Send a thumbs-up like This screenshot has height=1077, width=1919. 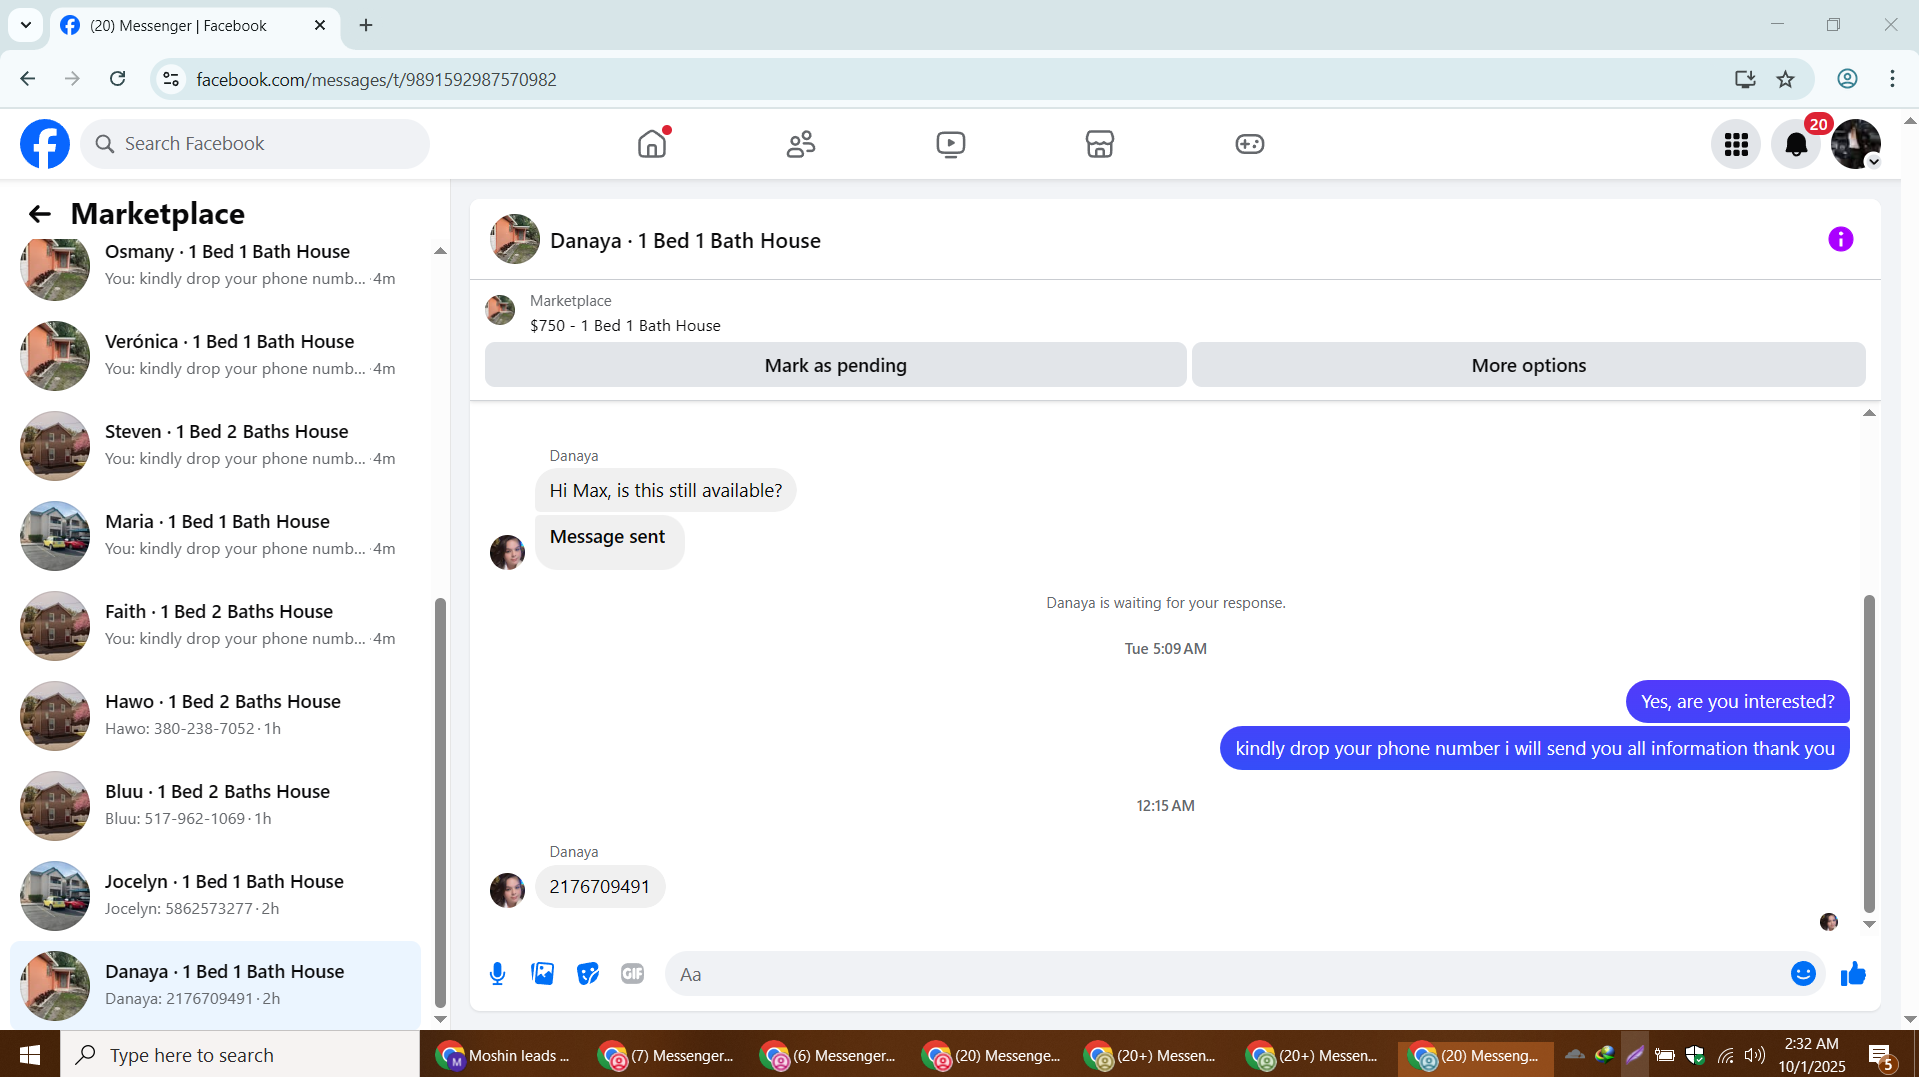(1853, 974)
